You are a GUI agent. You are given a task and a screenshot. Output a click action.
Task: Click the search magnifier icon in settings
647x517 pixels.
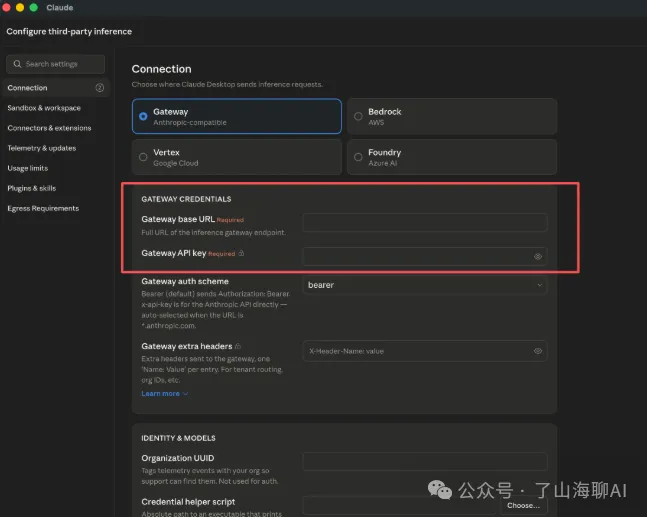coord(17,64)
